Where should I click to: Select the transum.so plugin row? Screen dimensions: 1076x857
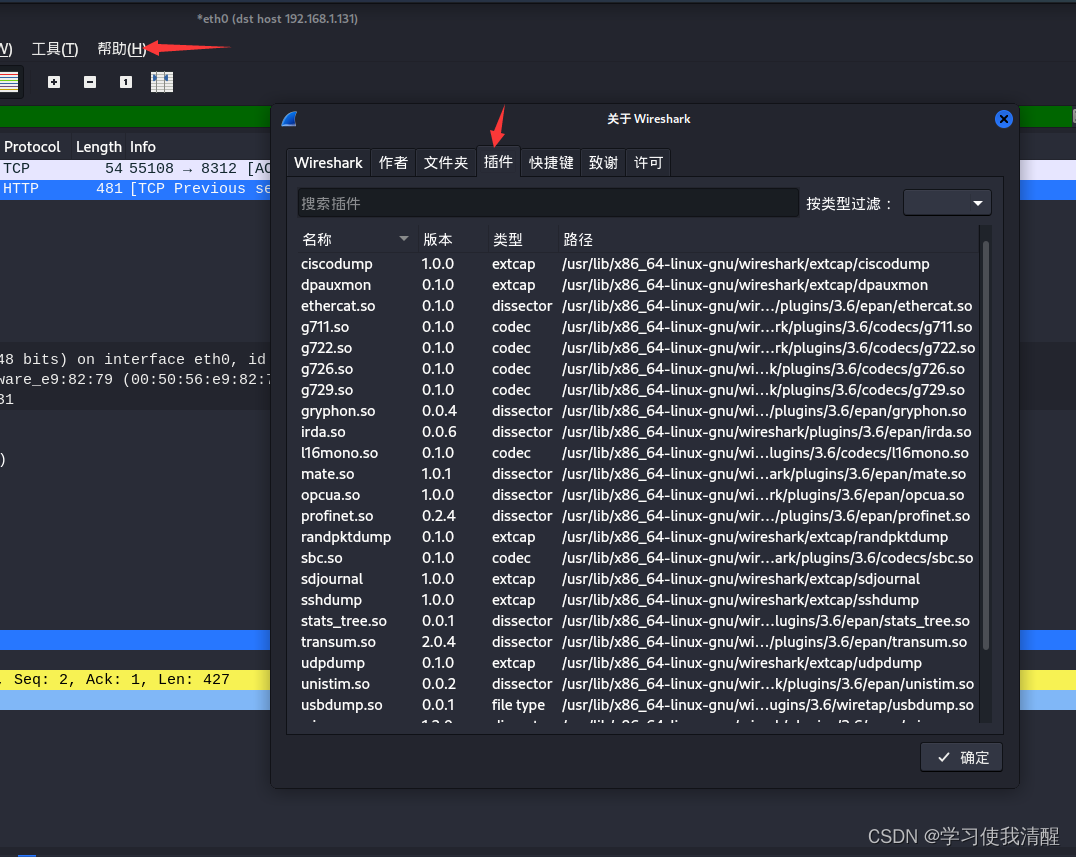click(x=638, y=642)
